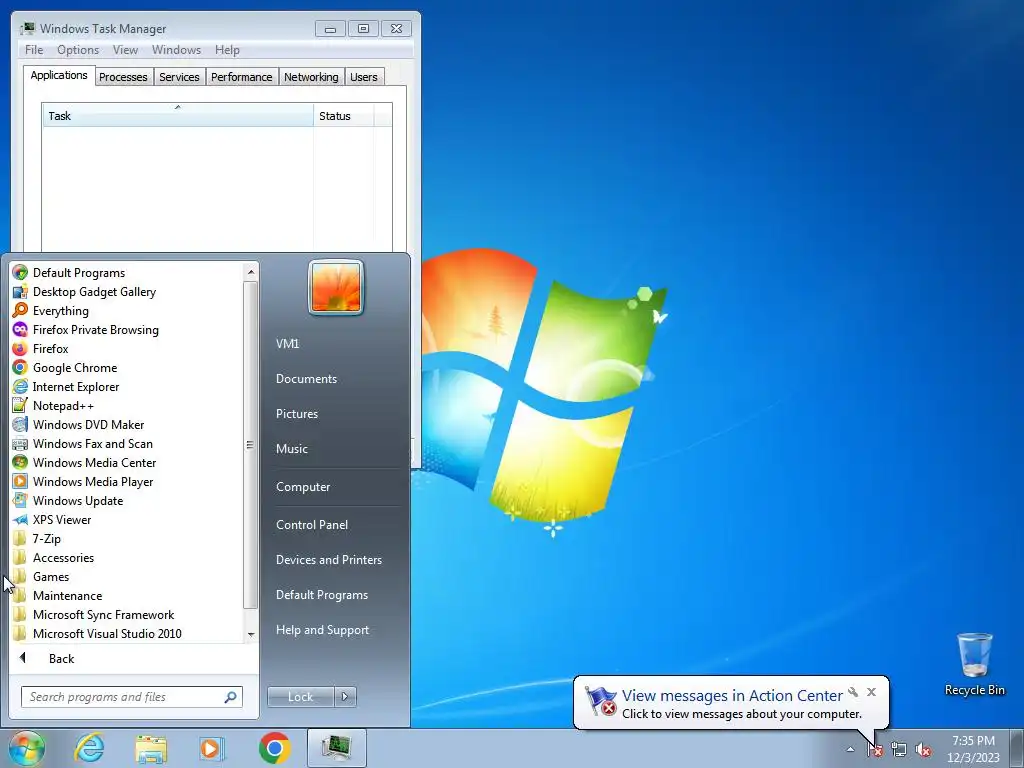Viewport: 1024px width, 768px height.
Task: Open Chrome from the taskbar
Action: [x=274, y=748]
